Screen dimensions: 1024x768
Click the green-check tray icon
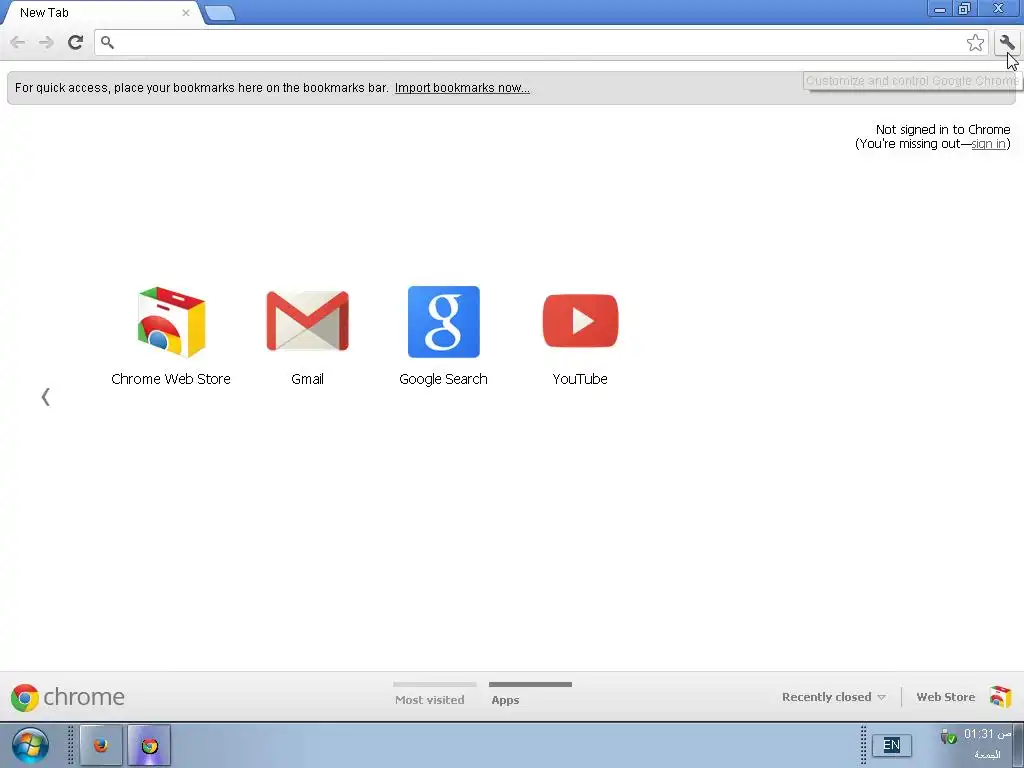pos(948,737)
